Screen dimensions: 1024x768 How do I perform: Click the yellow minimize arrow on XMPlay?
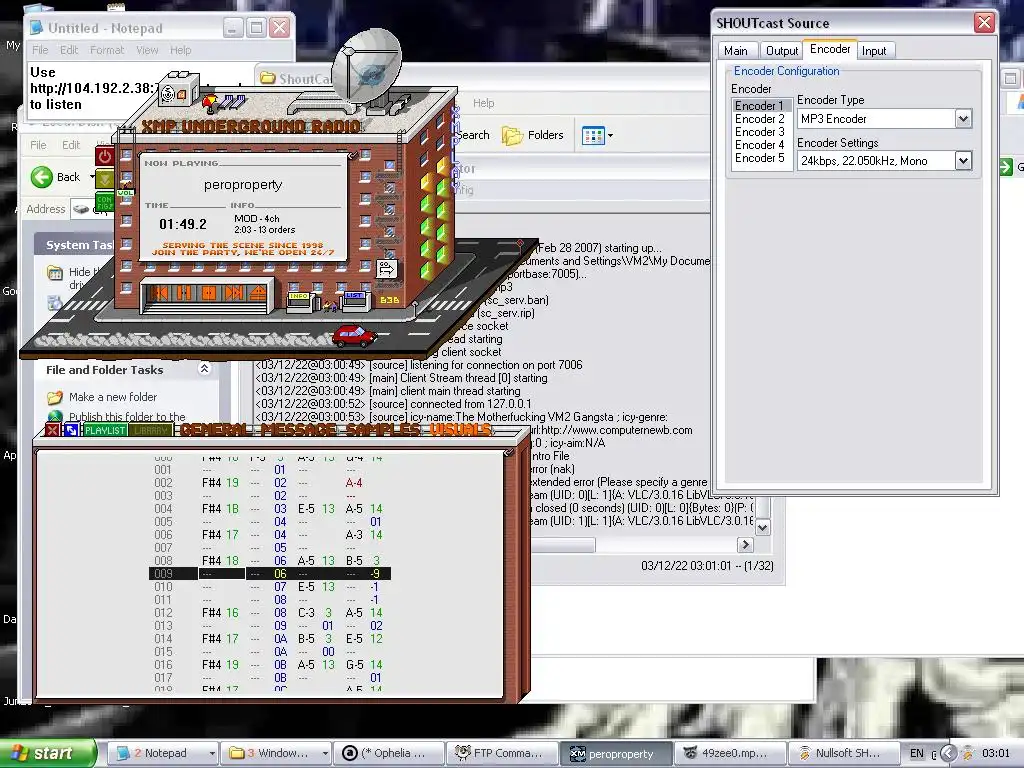click(x=104, y=178)
